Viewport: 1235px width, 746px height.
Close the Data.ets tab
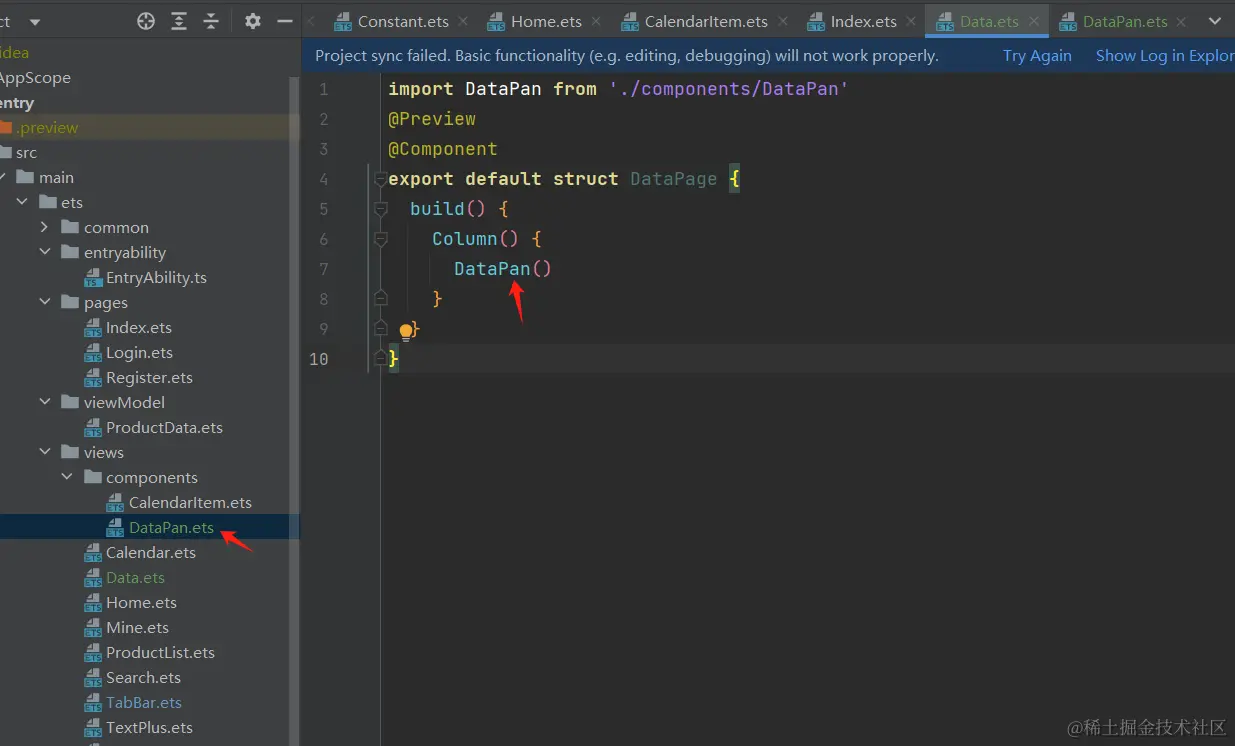click(1035, 21)
